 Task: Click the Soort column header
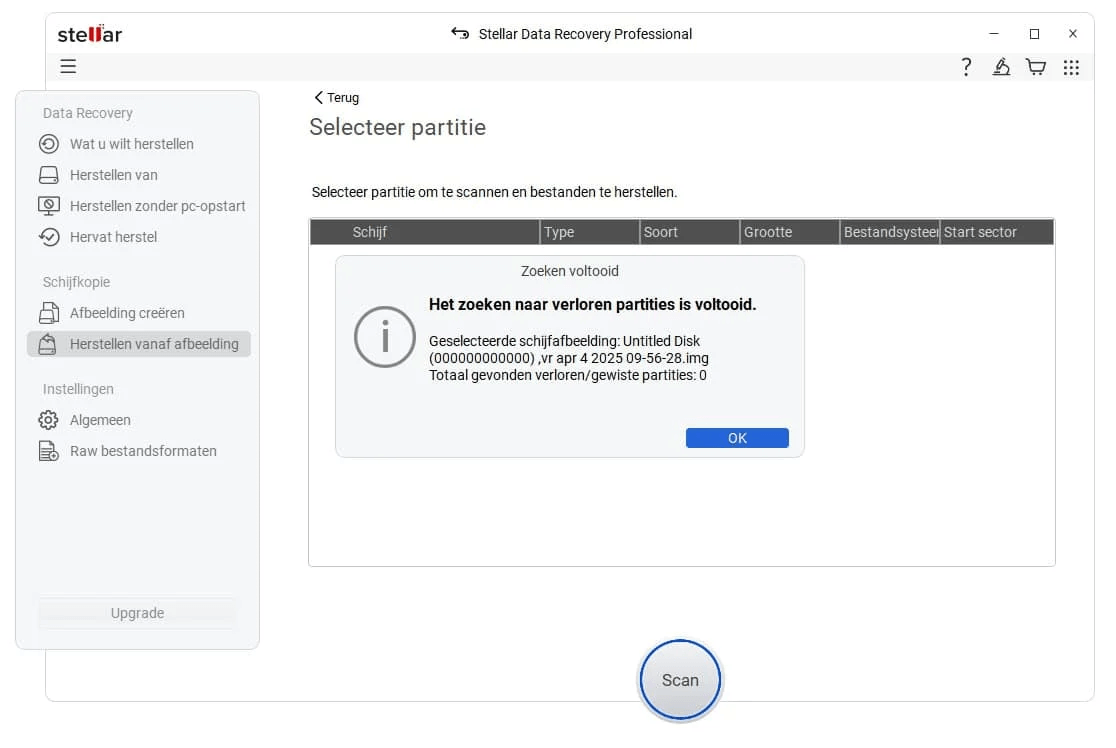point(689,232)
